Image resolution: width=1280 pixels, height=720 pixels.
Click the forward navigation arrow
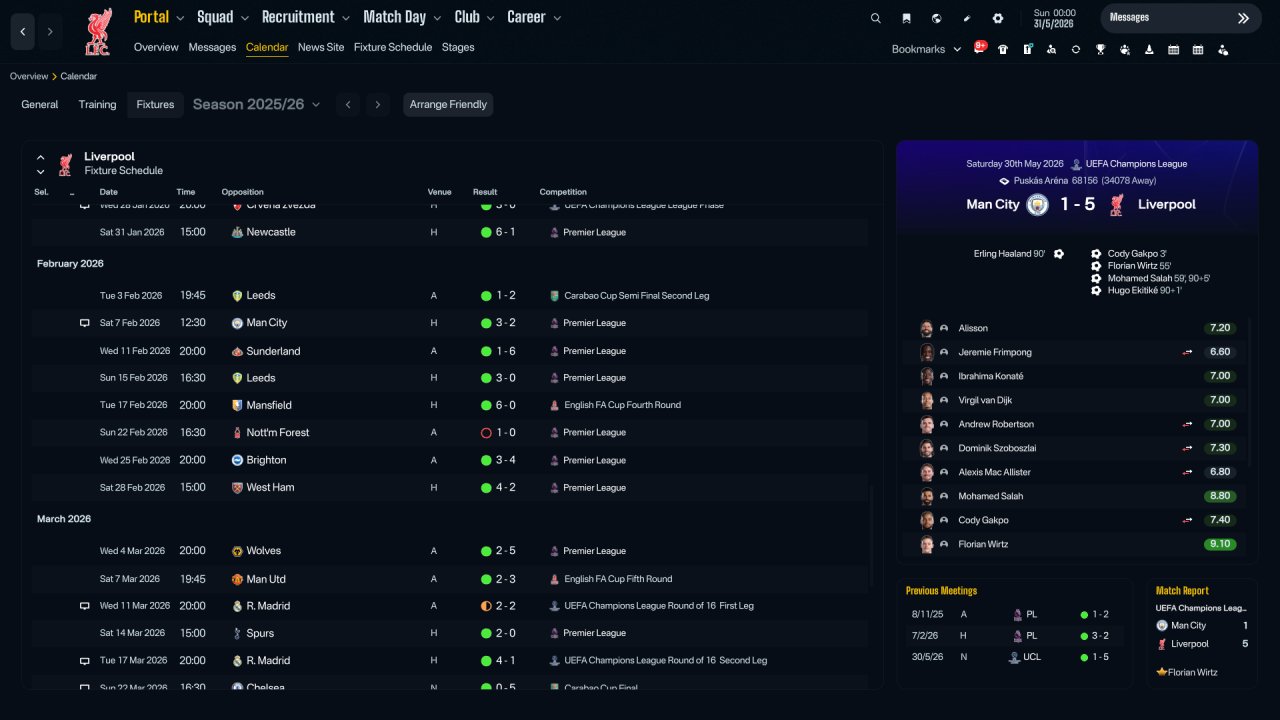tap(50, 32)
